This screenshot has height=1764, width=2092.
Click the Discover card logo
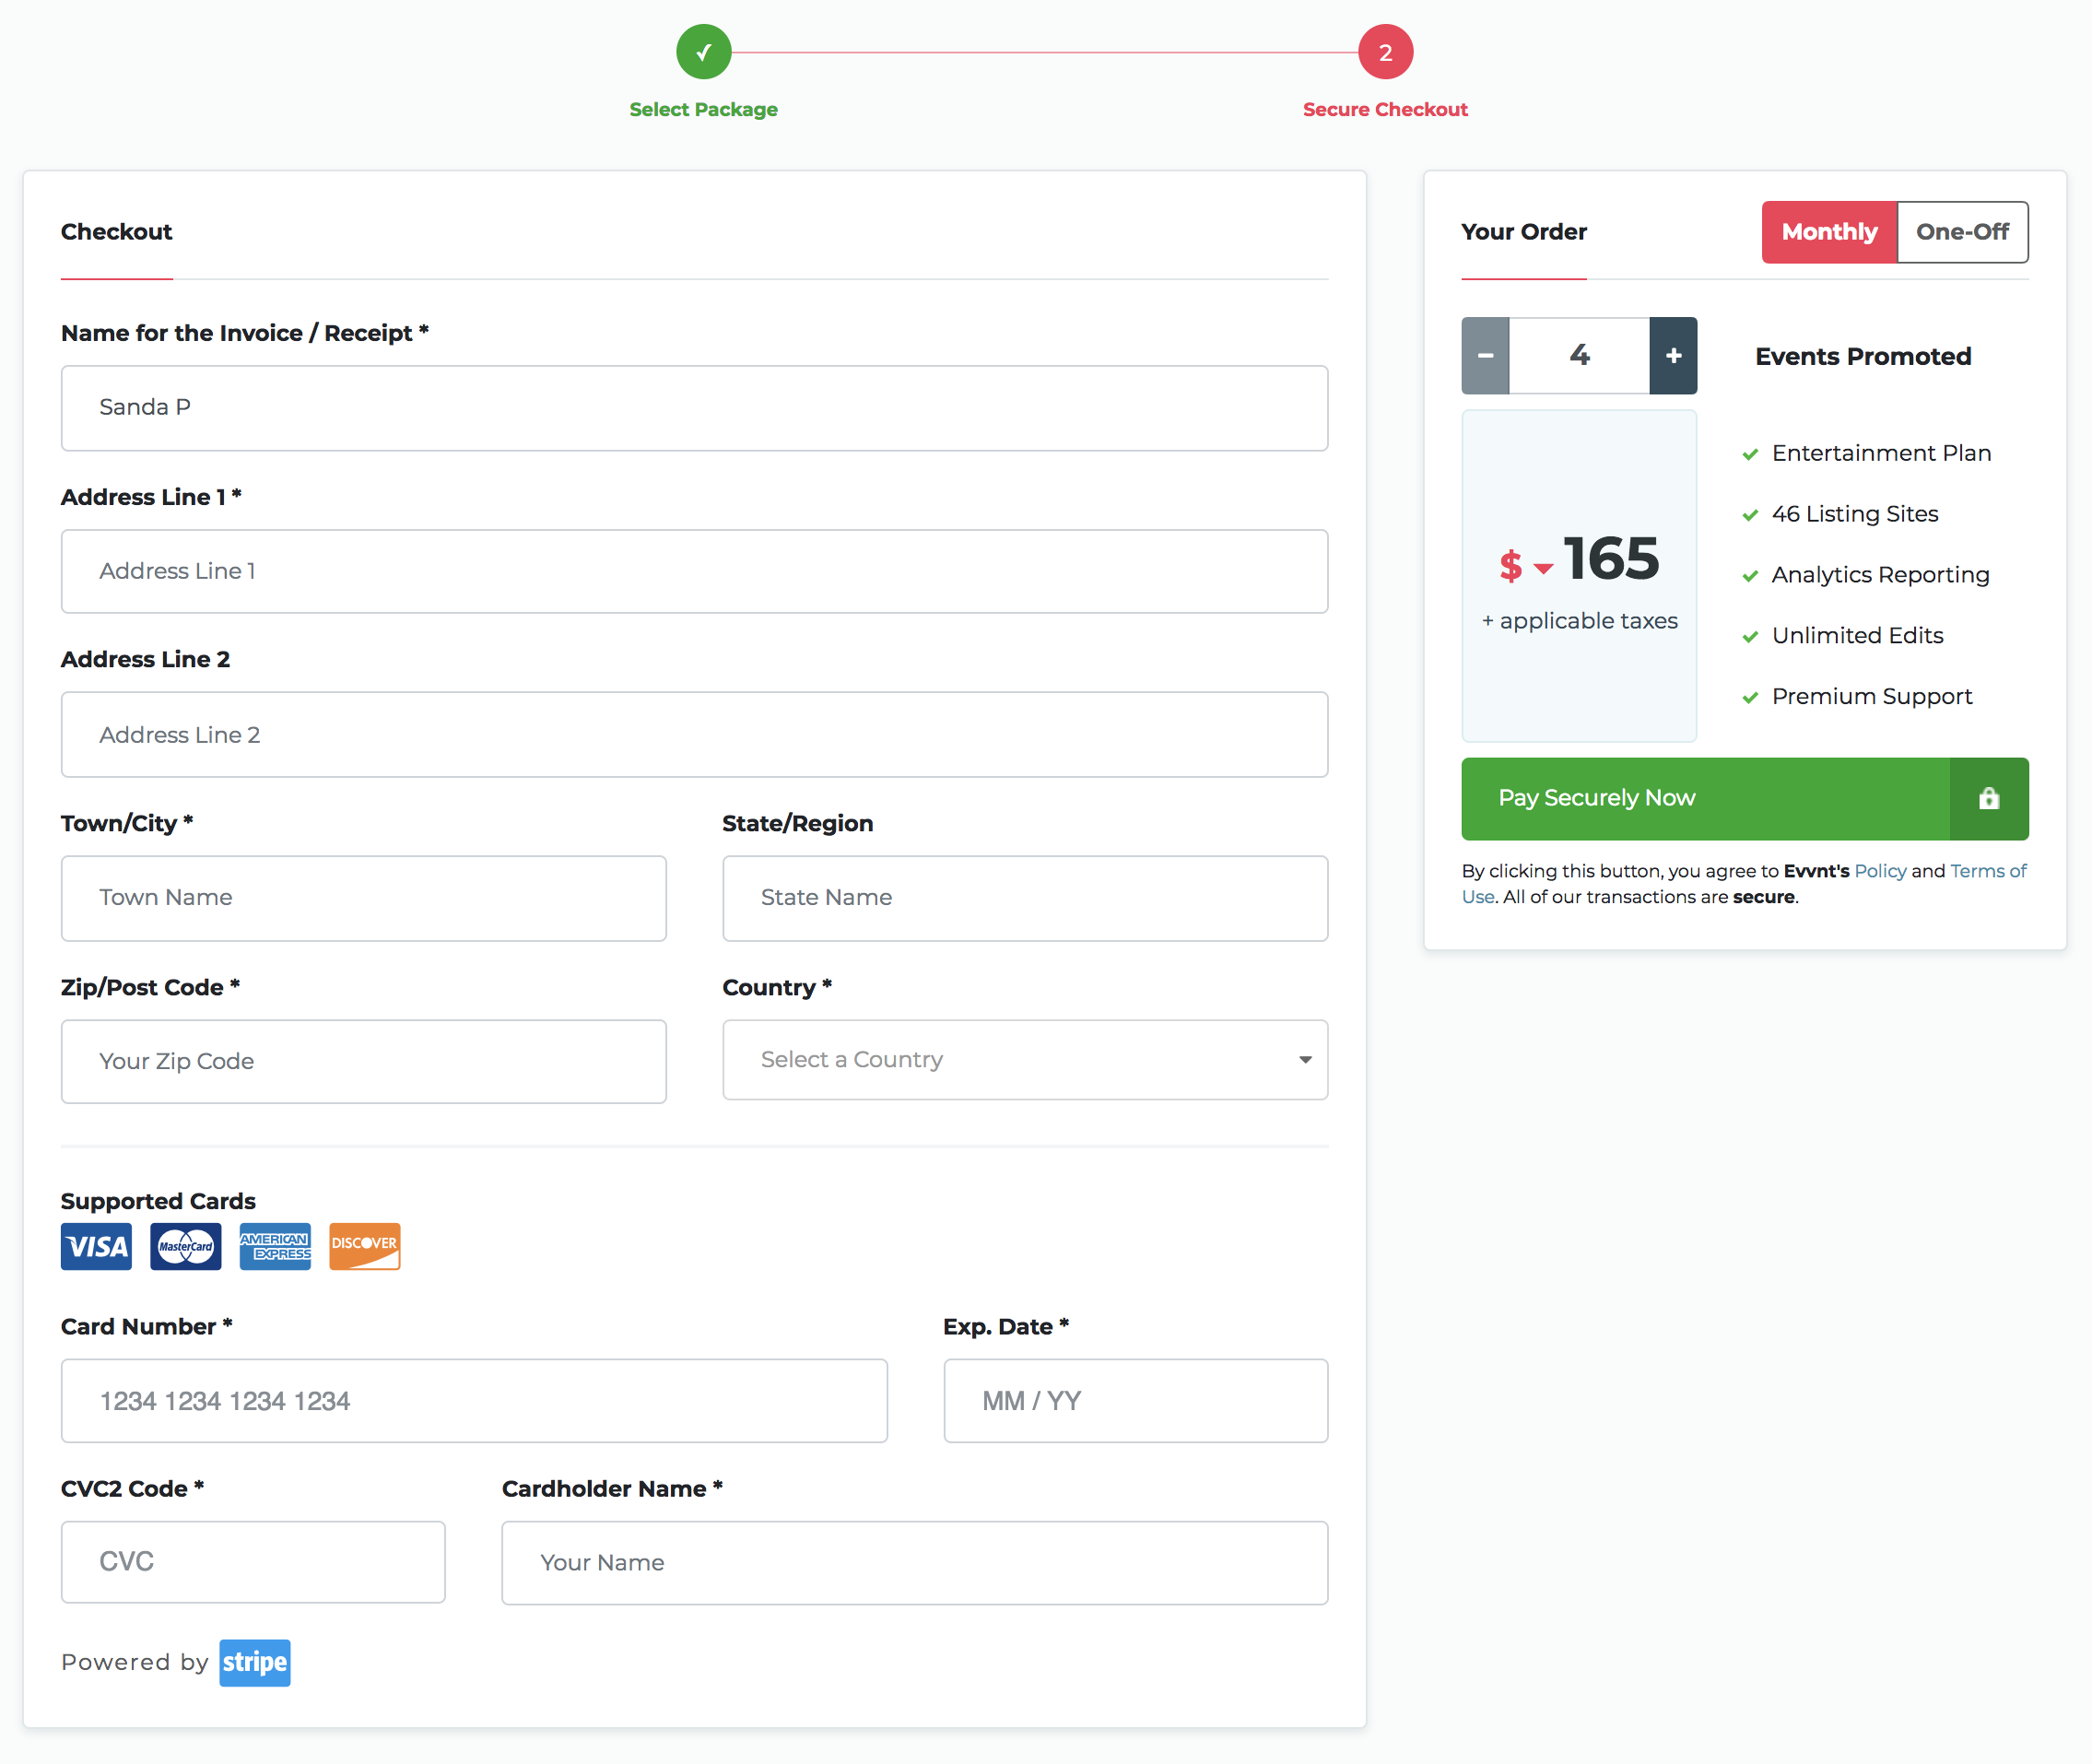[365, 1246]
